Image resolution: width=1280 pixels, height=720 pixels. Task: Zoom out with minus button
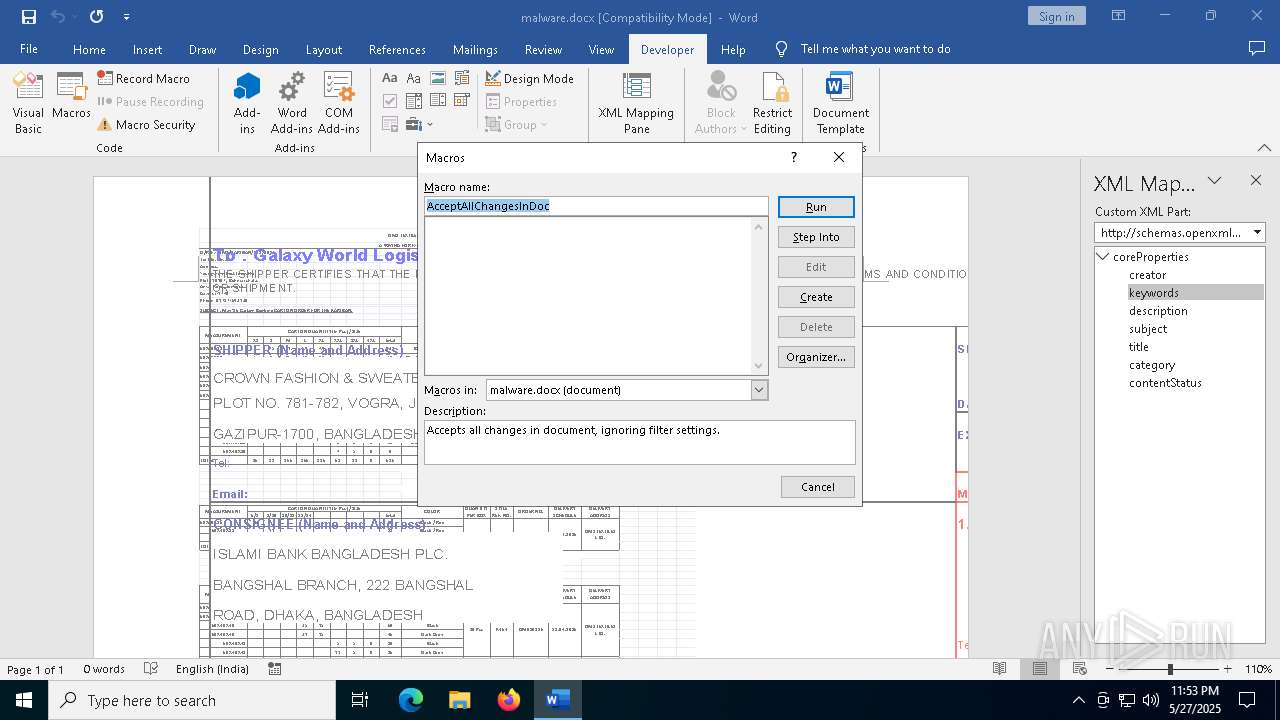(1110, 669)
